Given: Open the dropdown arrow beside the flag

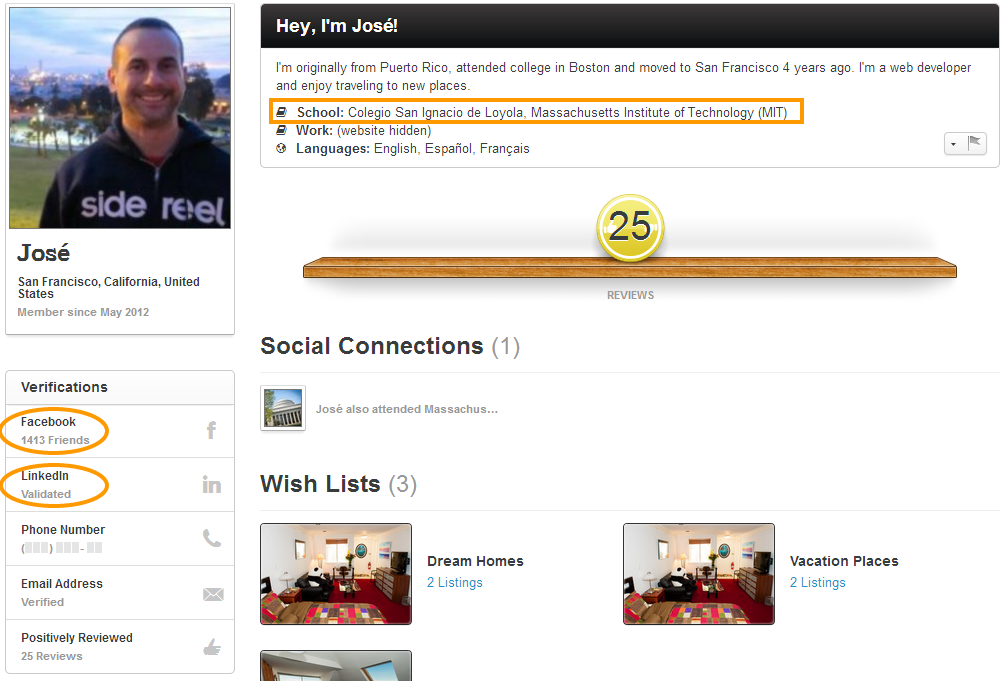Looking at the screenshot, I should pyautogui.click(x=953, y=144).
